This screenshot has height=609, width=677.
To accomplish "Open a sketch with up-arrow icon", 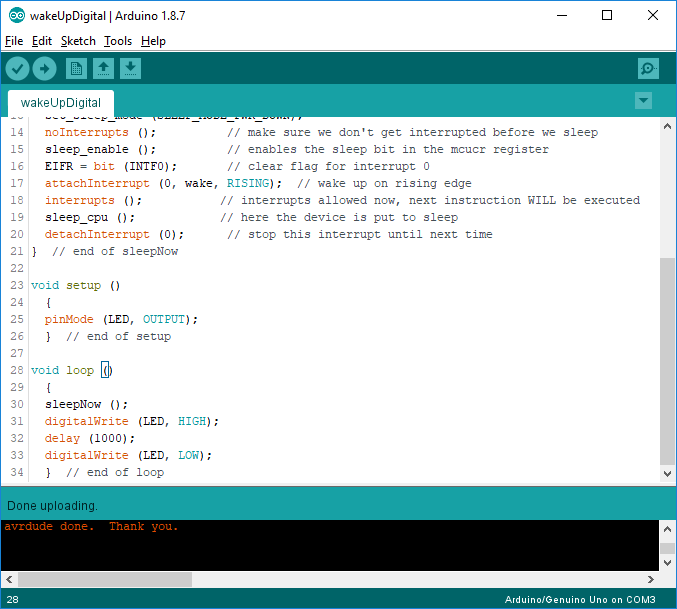I will tap(104, 69).
